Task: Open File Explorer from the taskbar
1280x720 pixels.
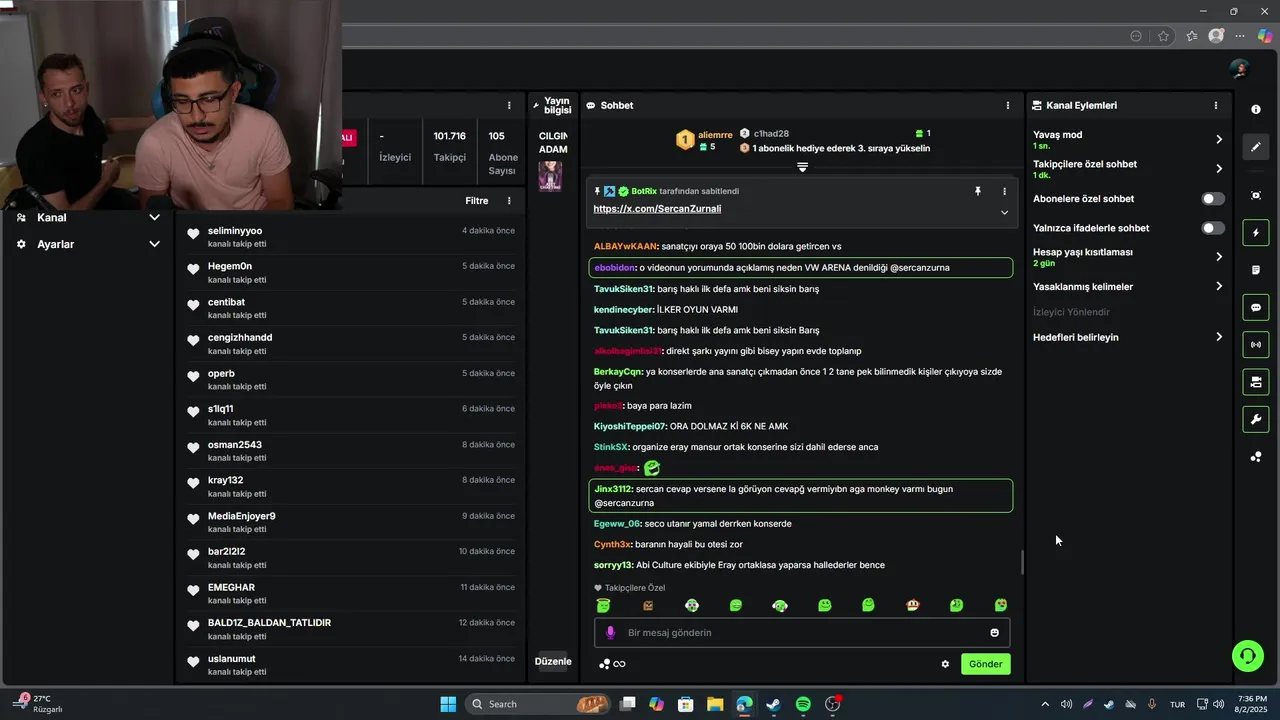Action: 715,704
